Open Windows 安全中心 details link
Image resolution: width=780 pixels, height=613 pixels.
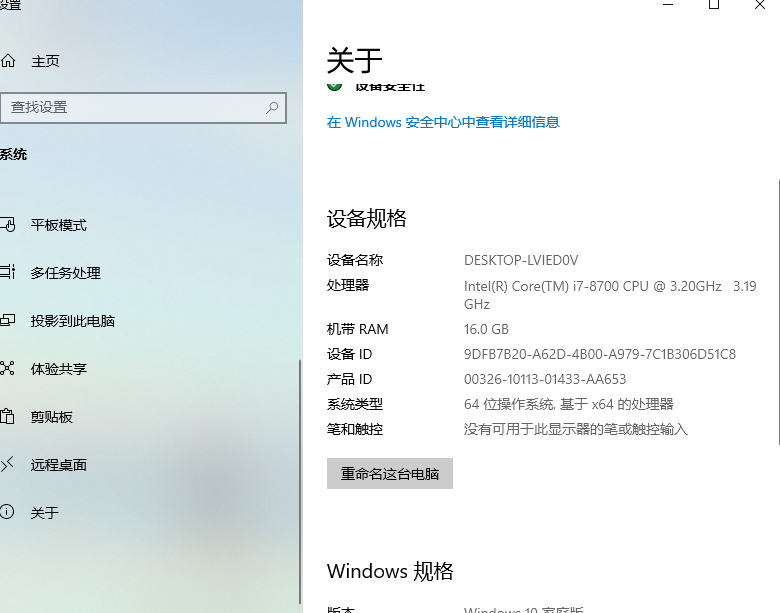(x=443, y=122)
